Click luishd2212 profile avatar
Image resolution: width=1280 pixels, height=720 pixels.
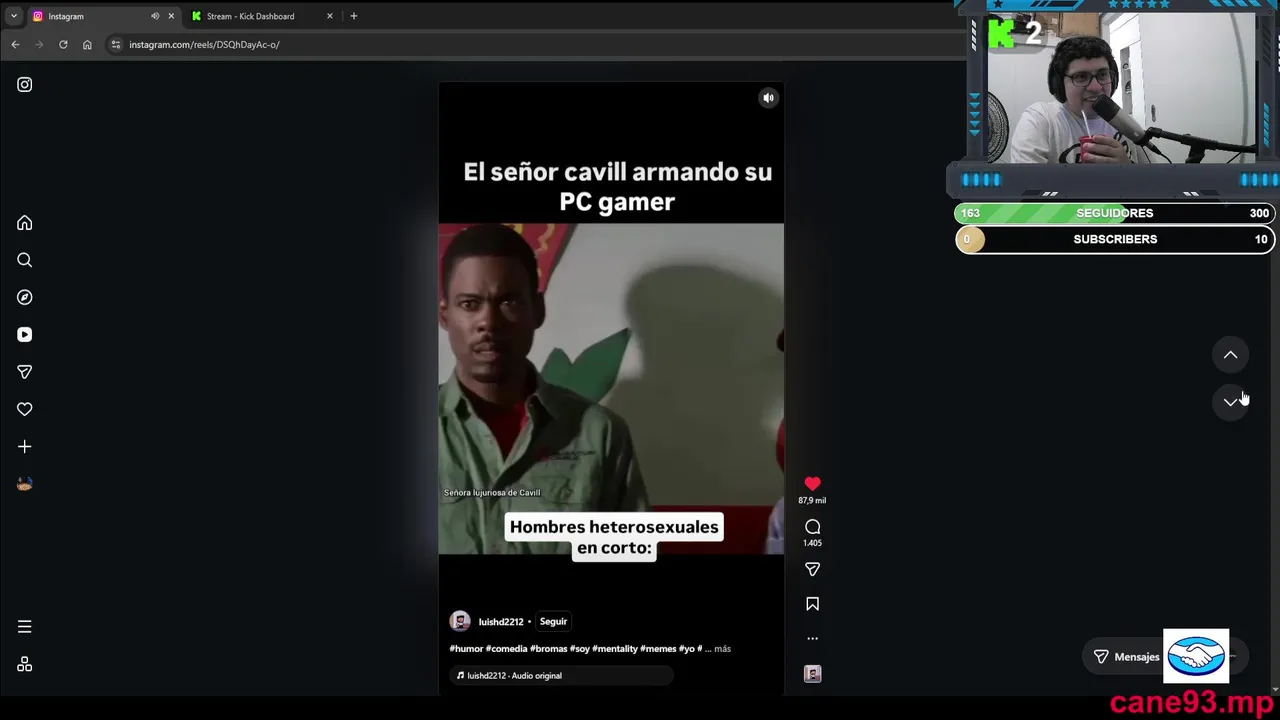tap(460, 622)
